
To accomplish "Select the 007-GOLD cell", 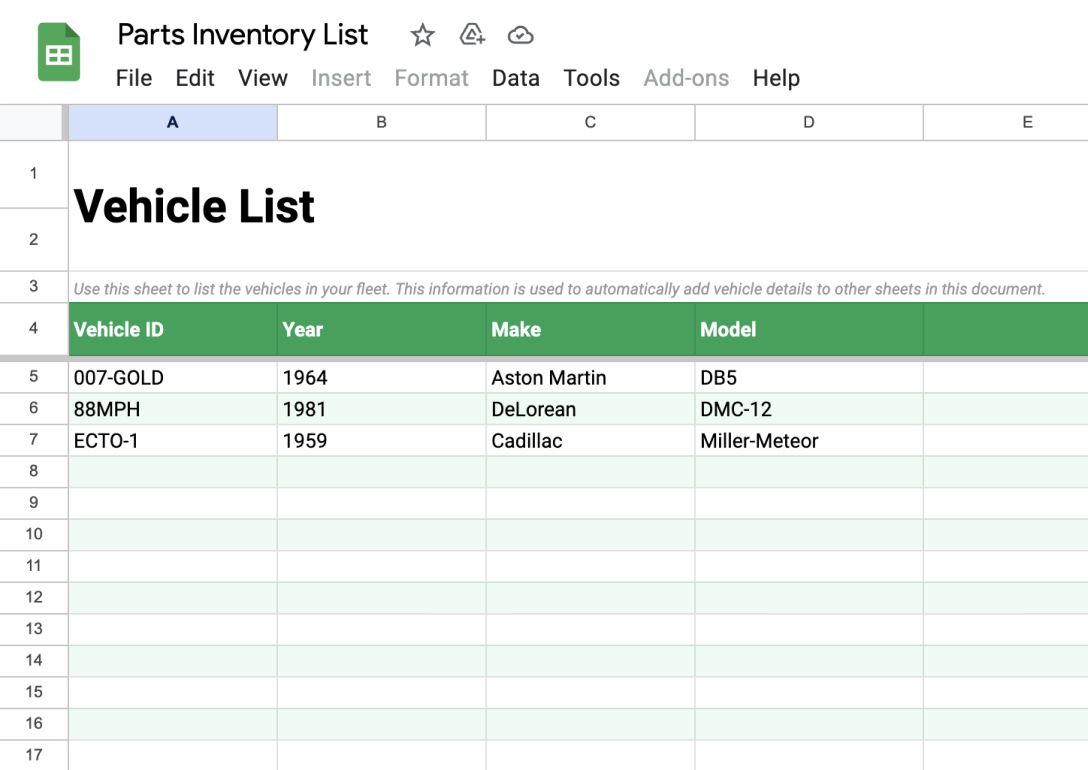I will coord(173,377).
